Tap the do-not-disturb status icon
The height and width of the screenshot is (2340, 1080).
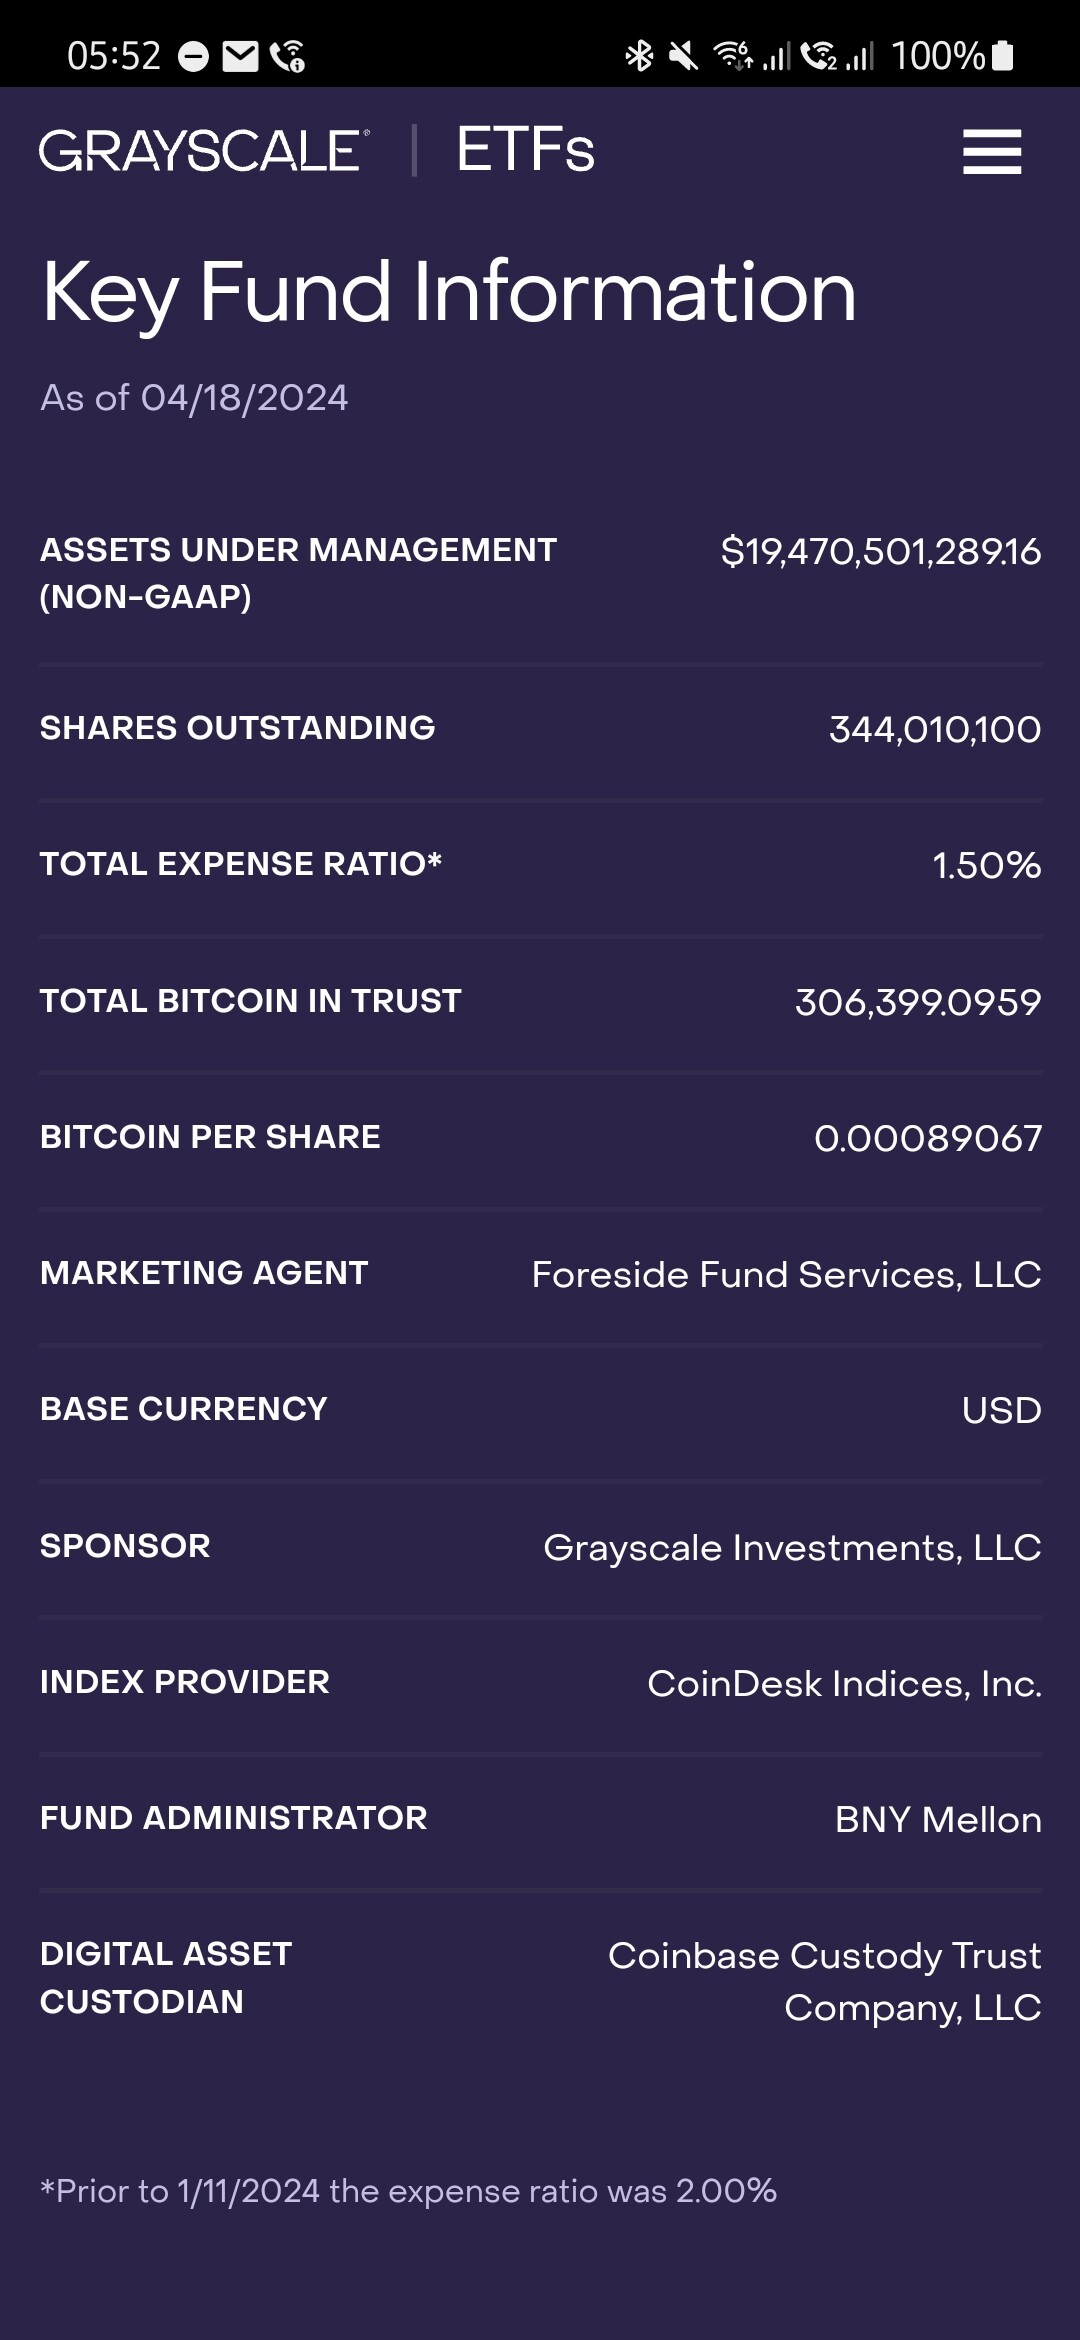click(193, 57)
